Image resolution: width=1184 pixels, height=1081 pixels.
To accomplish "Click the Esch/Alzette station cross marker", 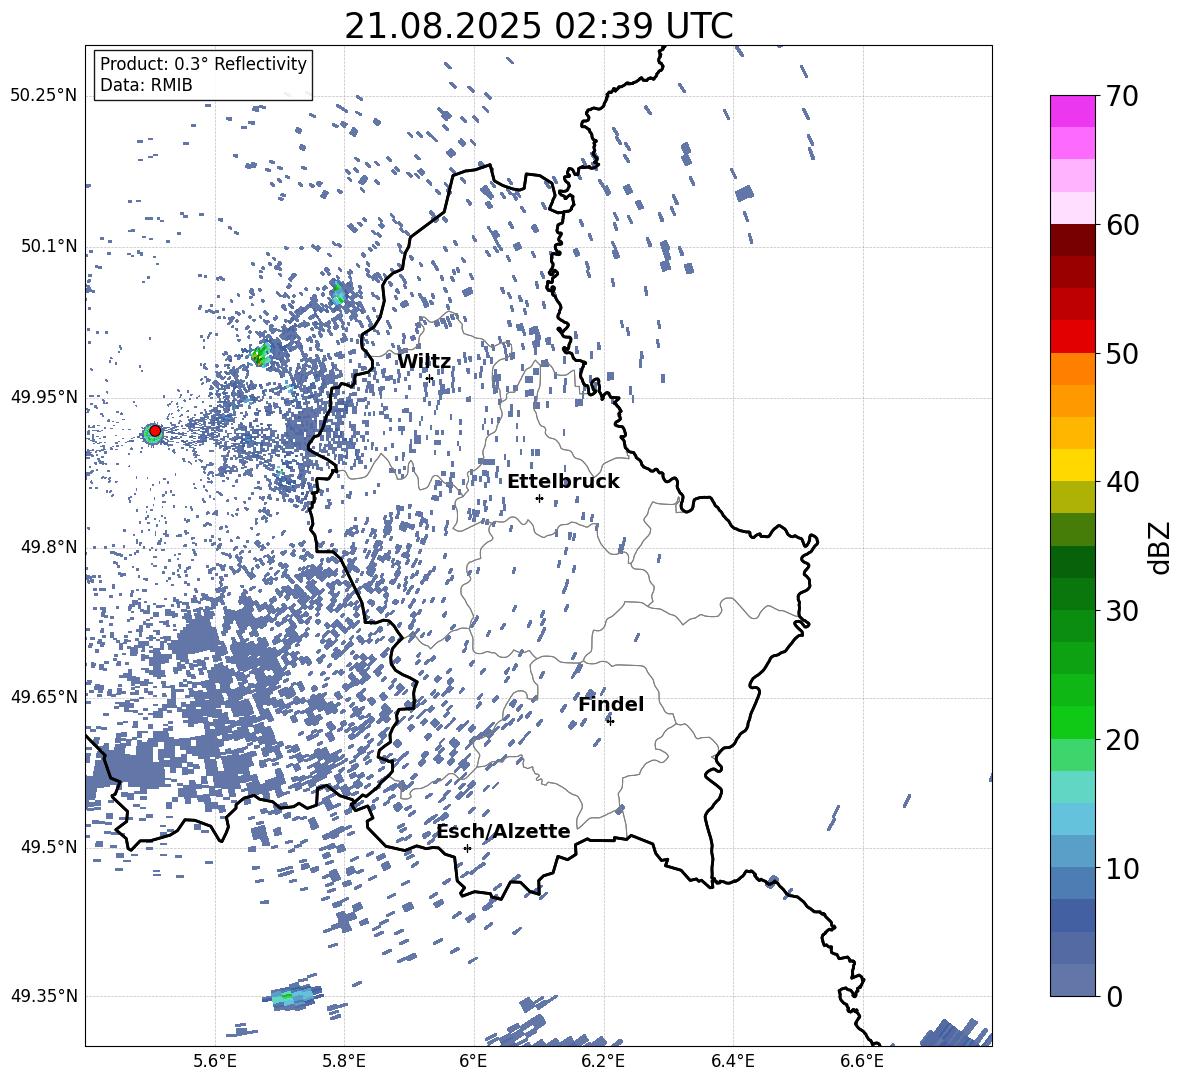I will tap(467, 848).
